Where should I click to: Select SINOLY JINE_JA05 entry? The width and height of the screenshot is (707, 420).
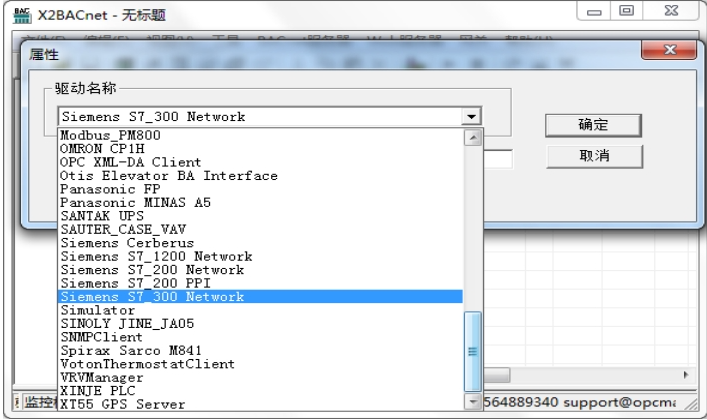click(x=261, y=324)
